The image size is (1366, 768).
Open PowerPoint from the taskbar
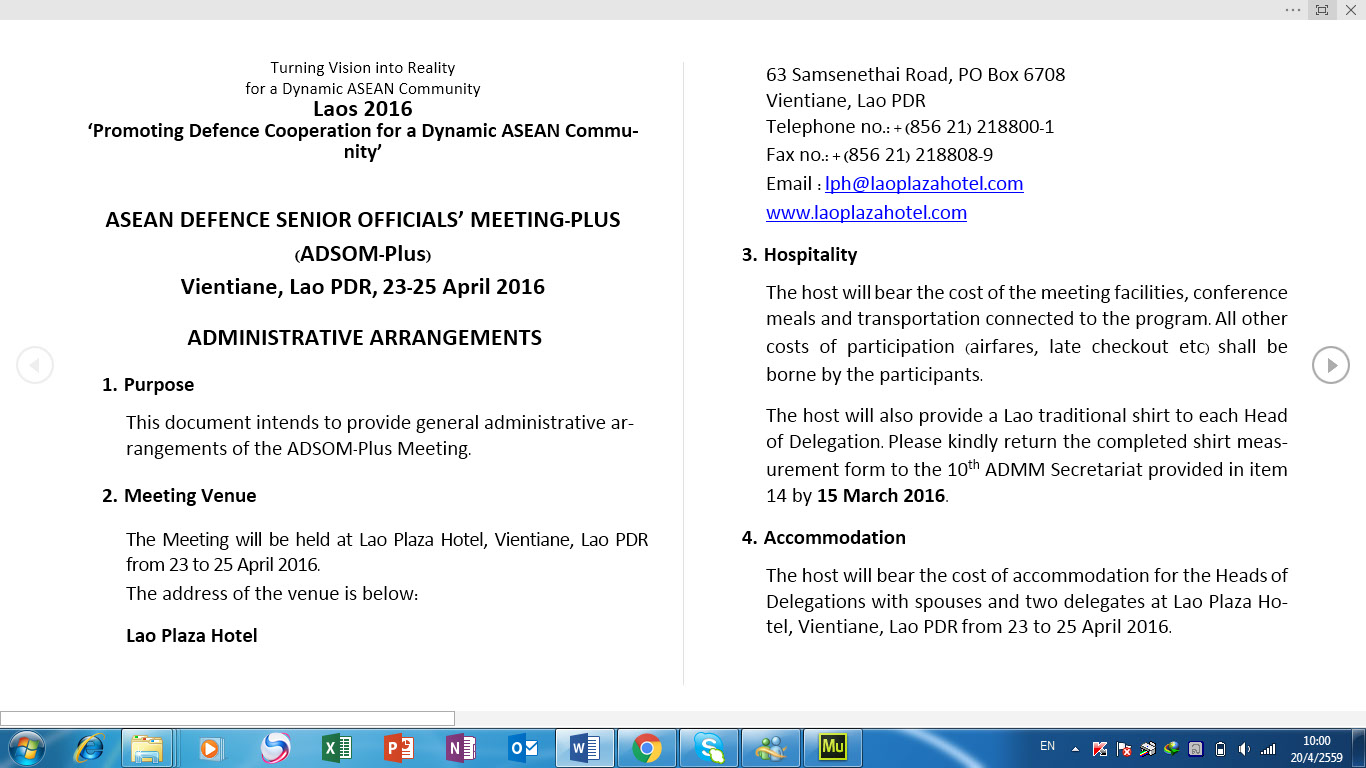(x=399, y=748)
